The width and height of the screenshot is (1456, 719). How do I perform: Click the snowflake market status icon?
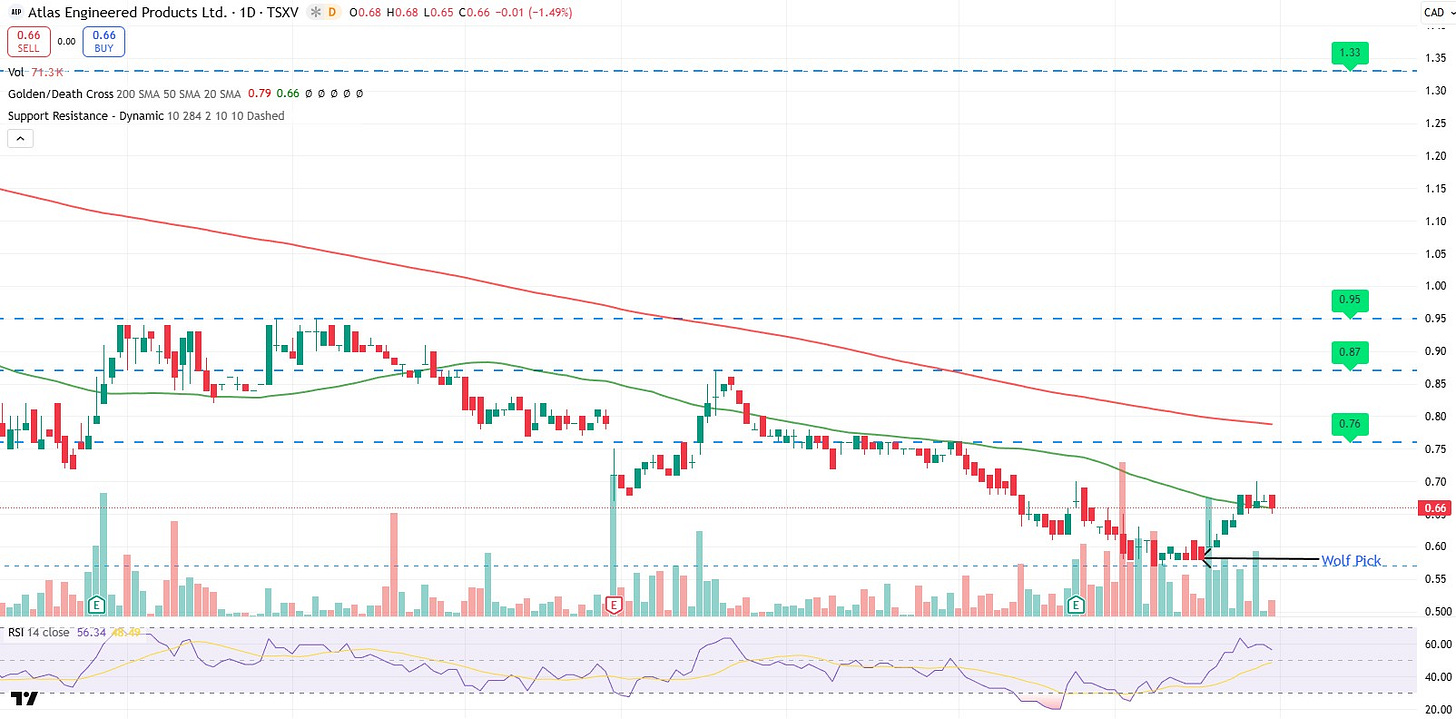point(317,12)
